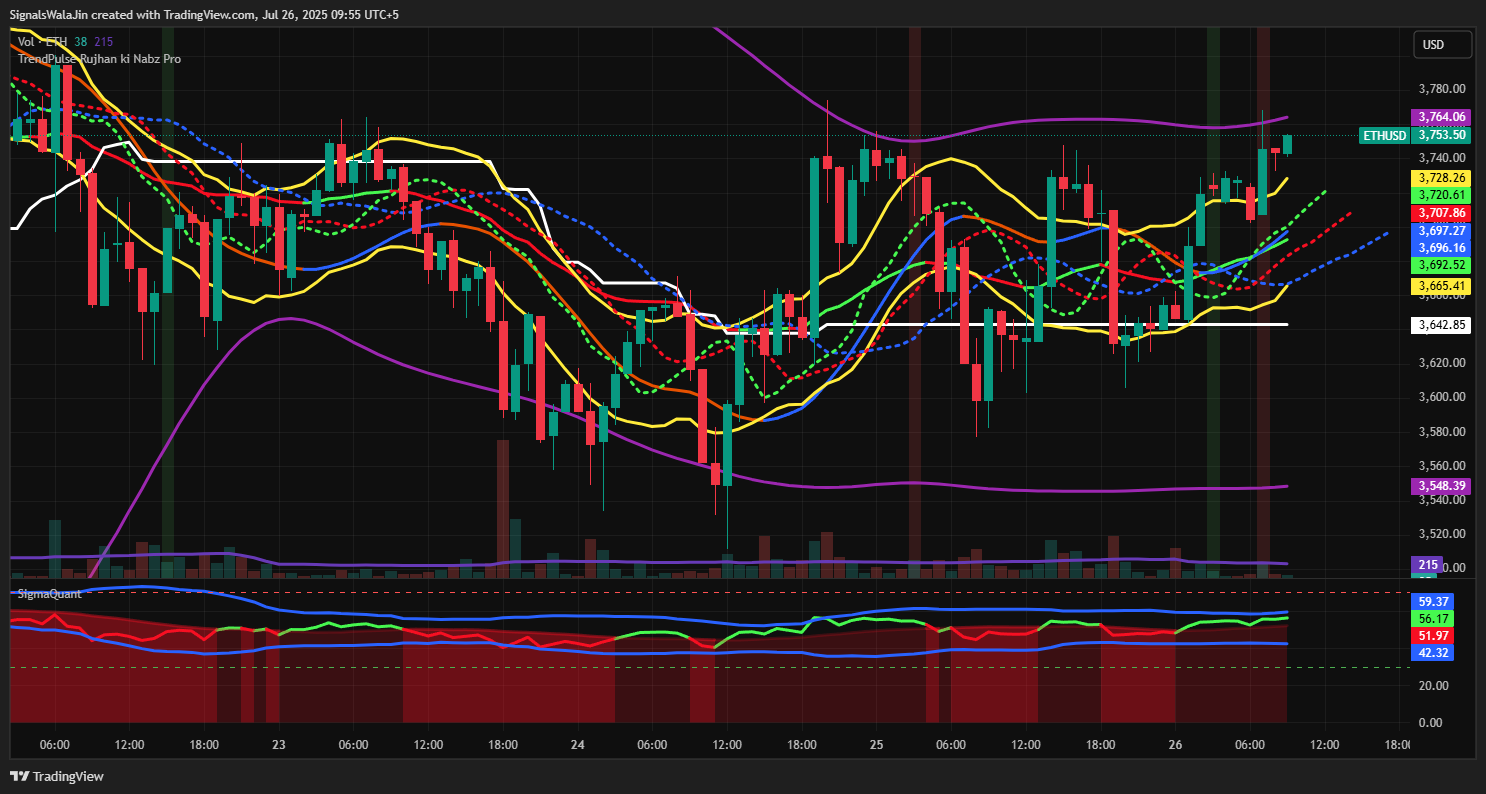Click the green 3,720.61 price tag
Viewport: 1486px width, 794px height.
pyautogui.click(x=1441, y=195)
